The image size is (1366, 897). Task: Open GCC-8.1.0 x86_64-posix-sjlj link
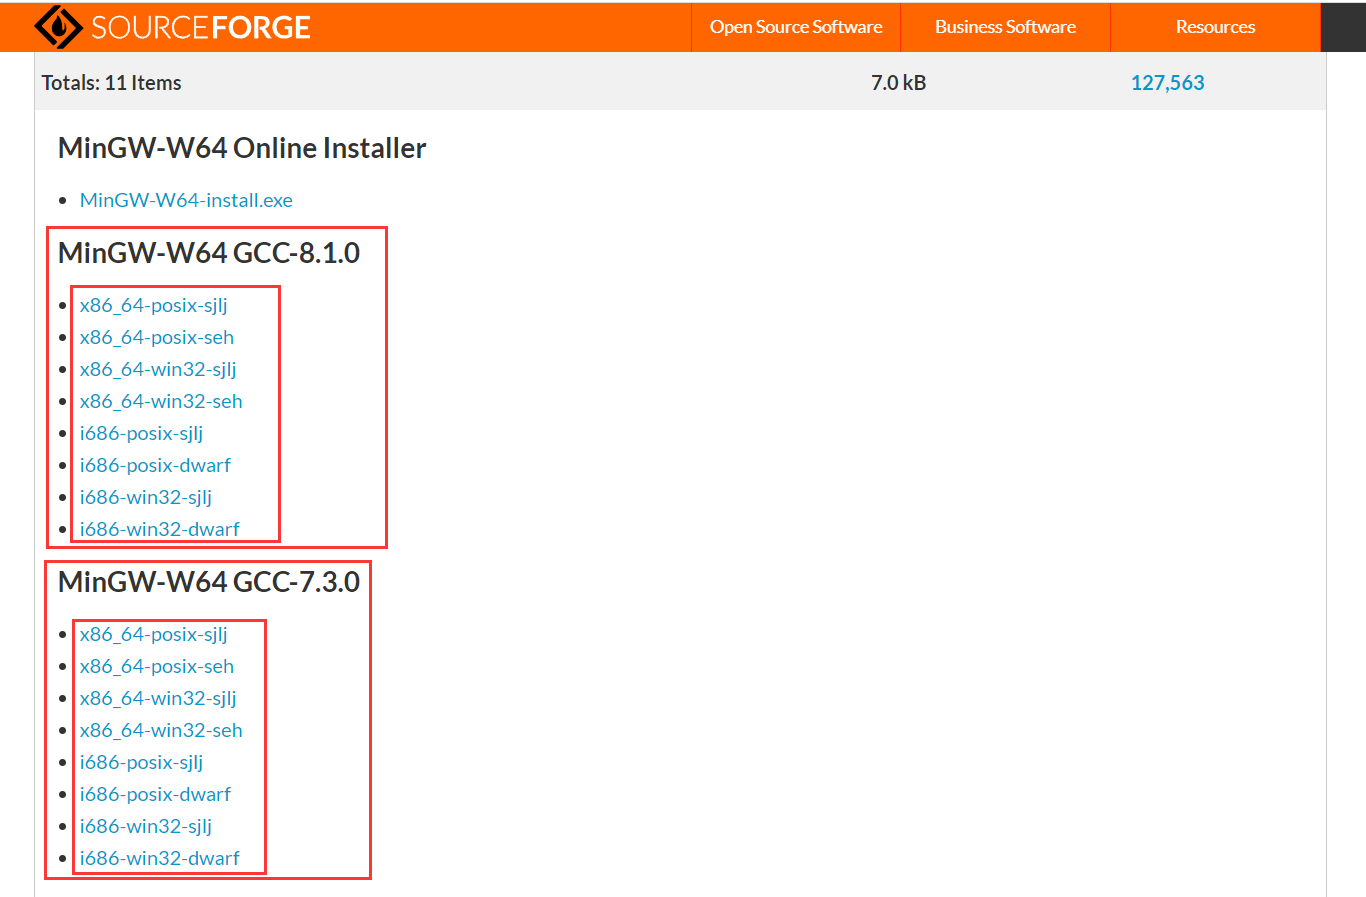154,305
